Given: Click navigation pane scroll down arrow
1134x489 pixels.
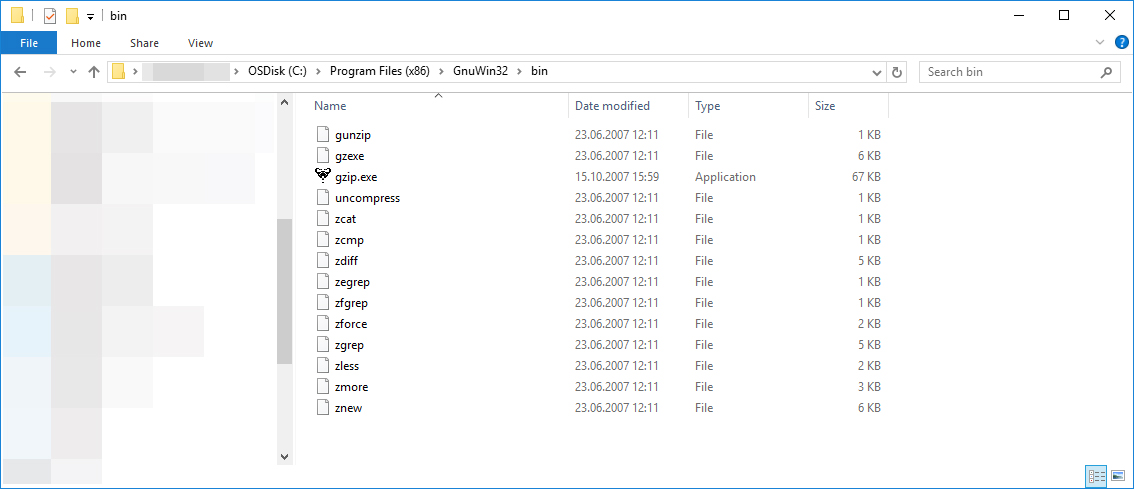Looking at the screenshot, I should pos(284,456).
